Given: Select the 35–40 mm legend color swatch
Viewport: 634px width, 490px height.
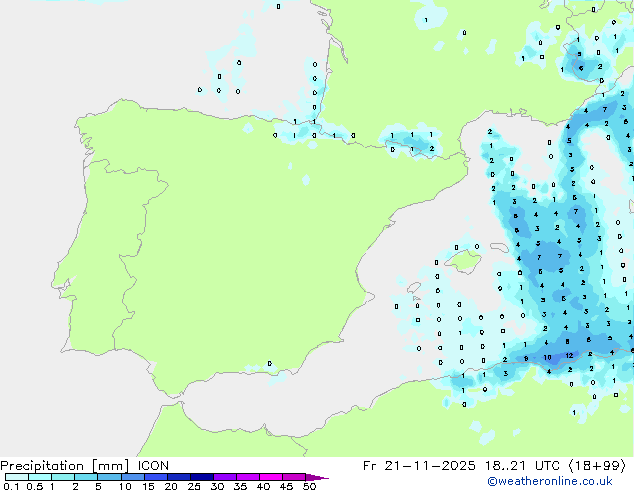Looking at the screenshot, I should coord(248,477).
